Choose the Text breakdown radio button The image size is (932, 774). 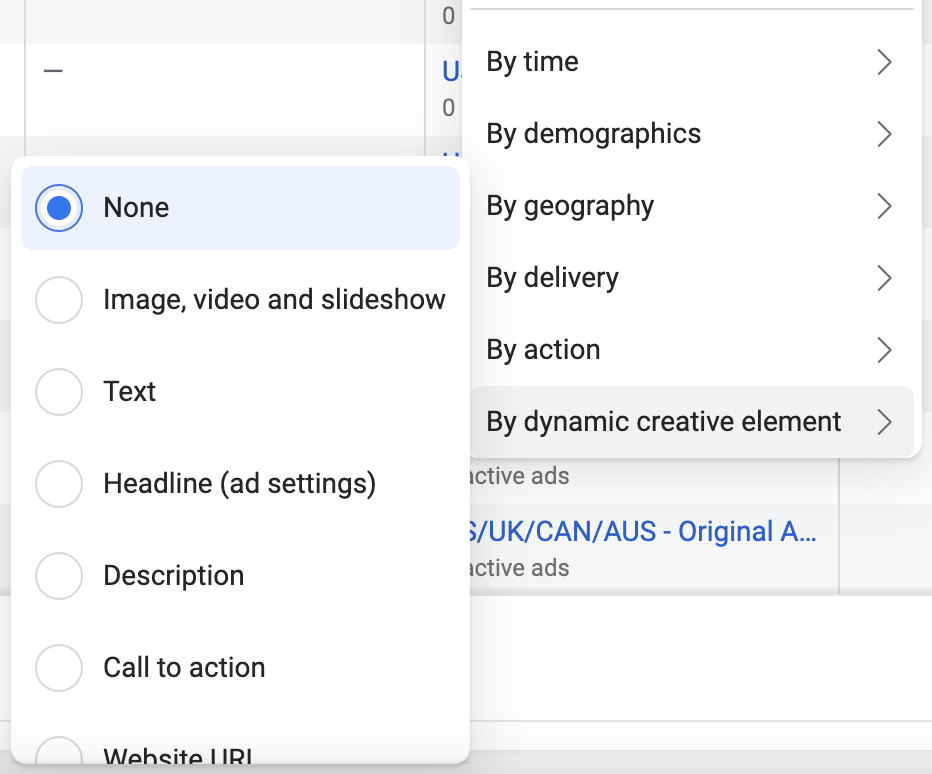click(x=59, y=392)
